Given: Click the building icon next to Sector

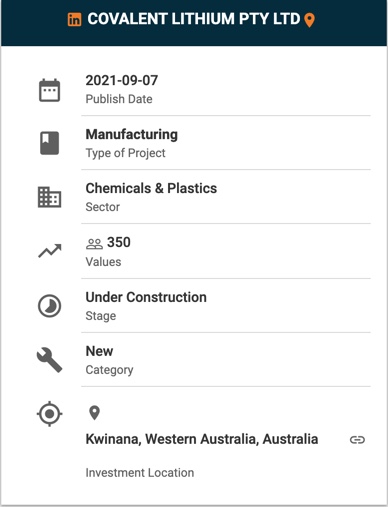Looking at the screenshot, I should [x=49, y=197].
